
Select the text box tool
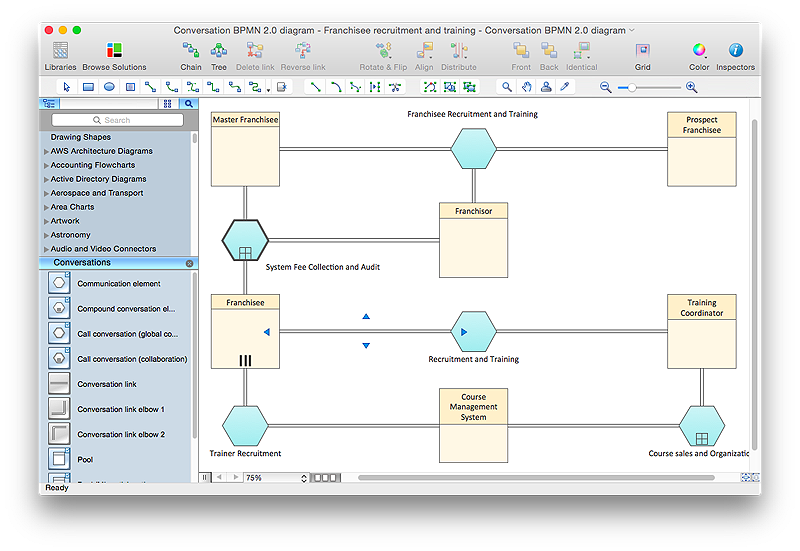click(x=130, y=87)
